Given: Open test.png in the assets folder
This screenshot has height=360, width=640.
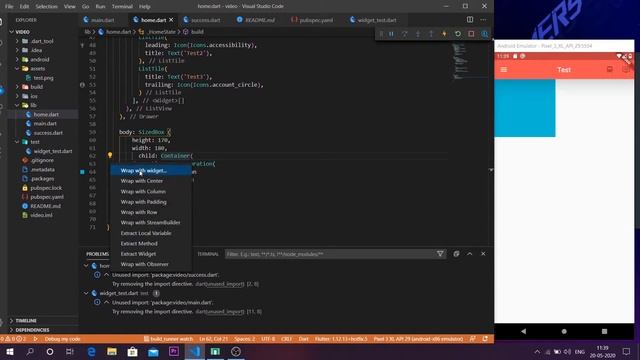Looking at the screenshot, I should [43, 78].
